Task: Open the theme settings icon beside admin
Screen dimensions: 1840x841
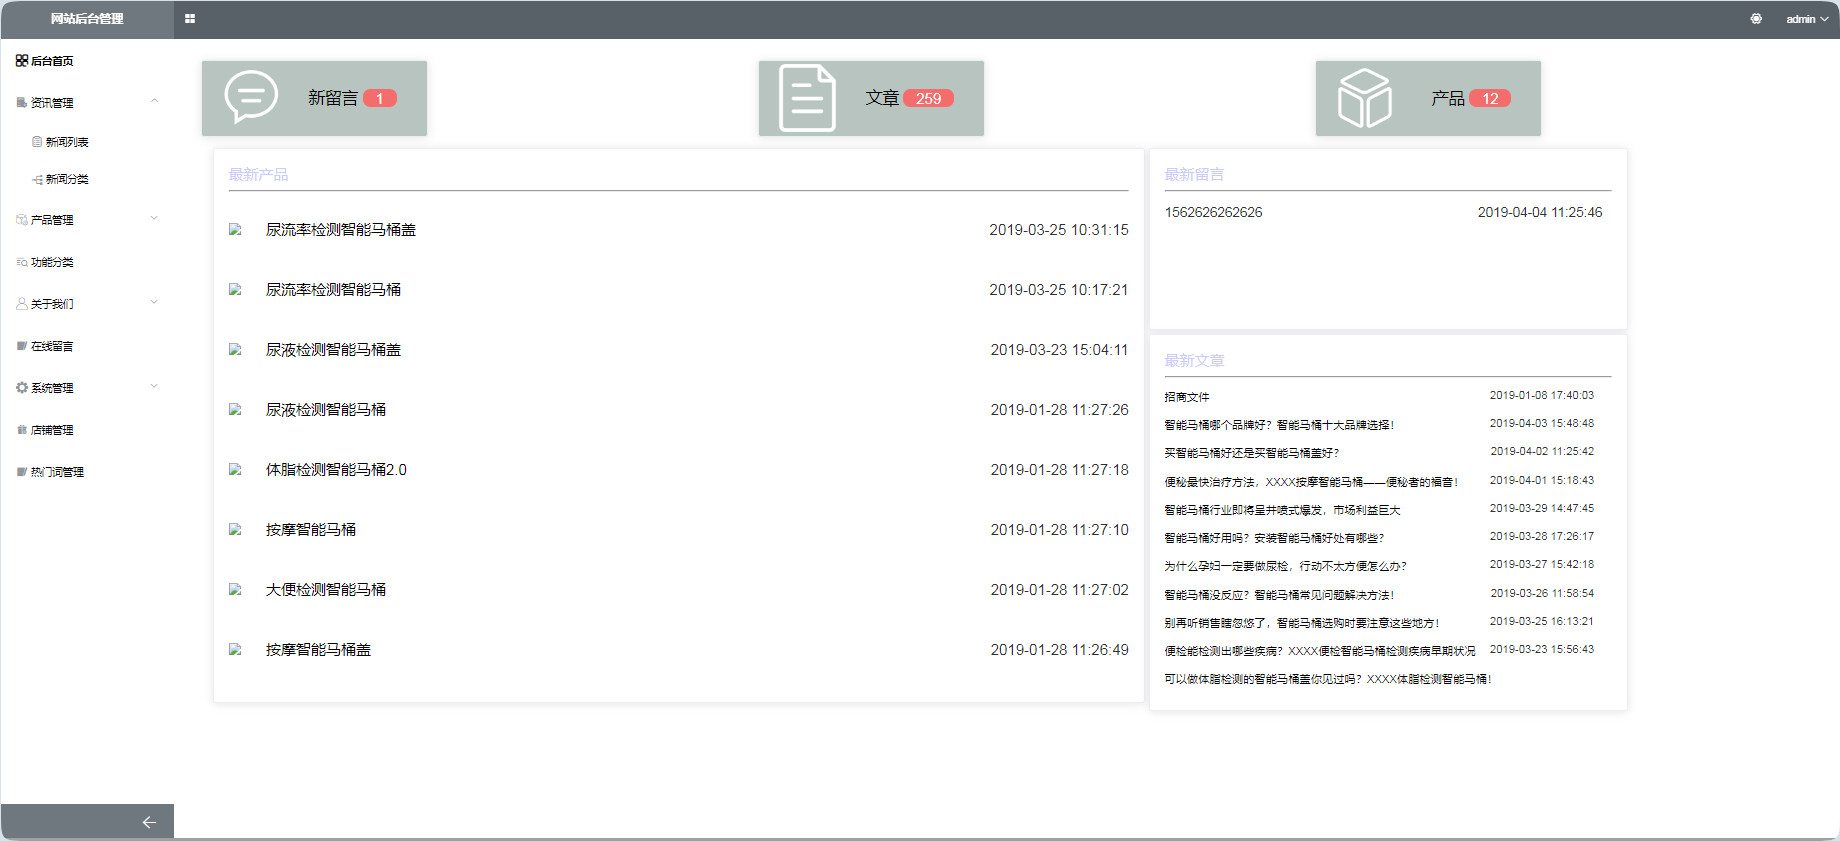Action: point(1756,19)
